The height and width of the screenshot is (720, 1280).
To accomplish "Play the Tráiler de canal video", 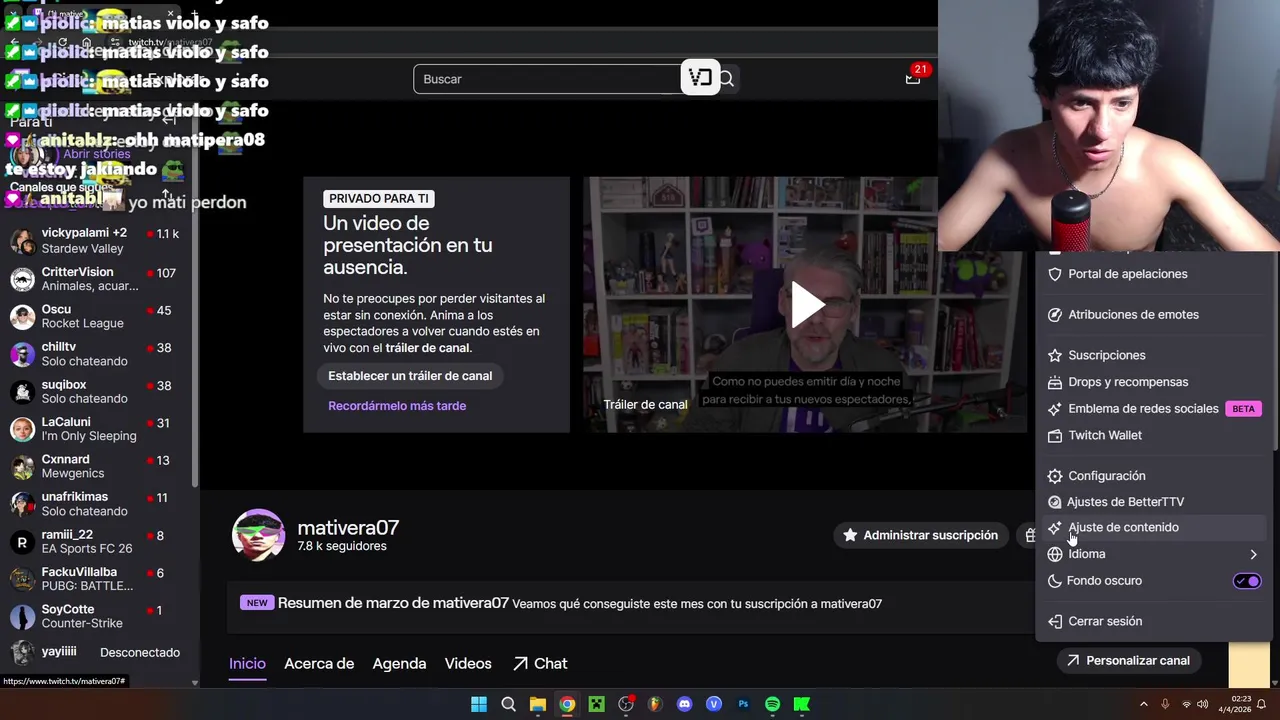I will [806, 305].
